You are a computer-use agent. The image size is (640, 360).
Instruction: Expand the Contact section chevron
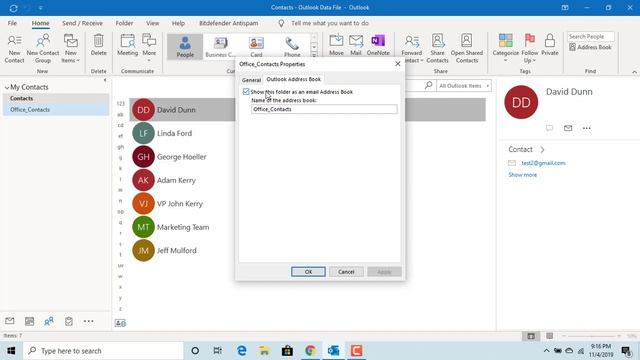pyautogui.click(x=542, y=149)
